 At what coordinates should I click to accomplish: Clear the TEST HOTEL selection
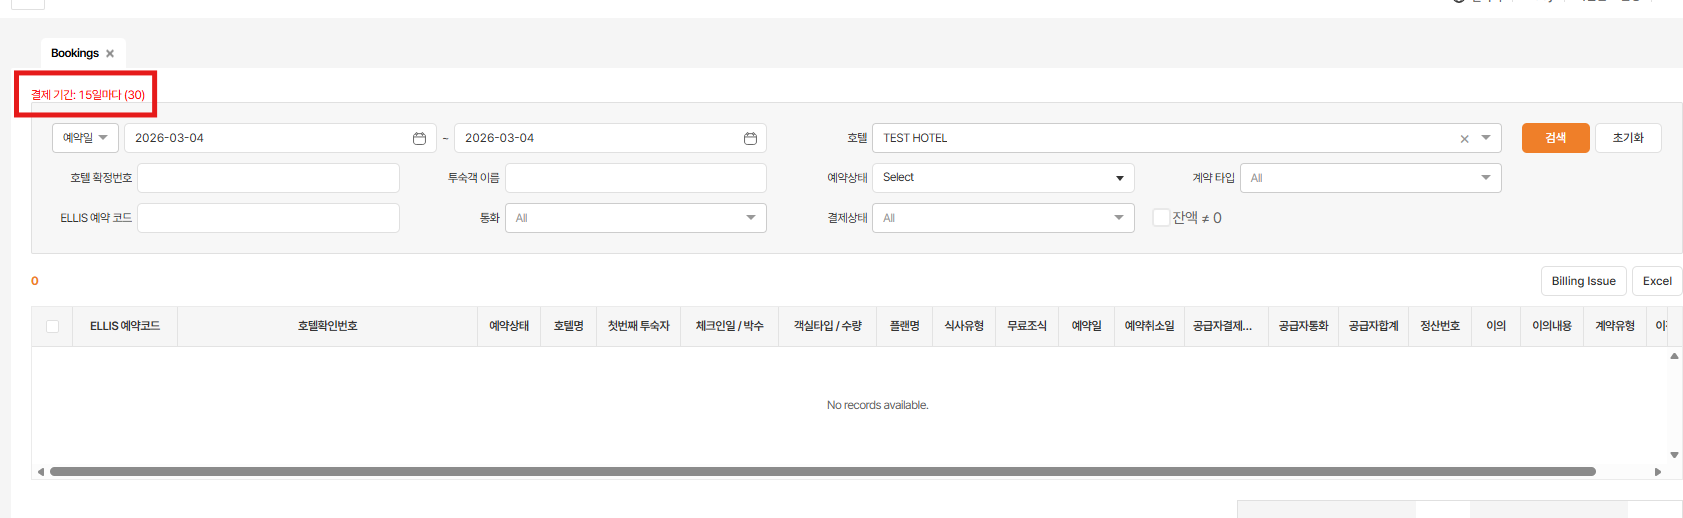point(1464,139)
